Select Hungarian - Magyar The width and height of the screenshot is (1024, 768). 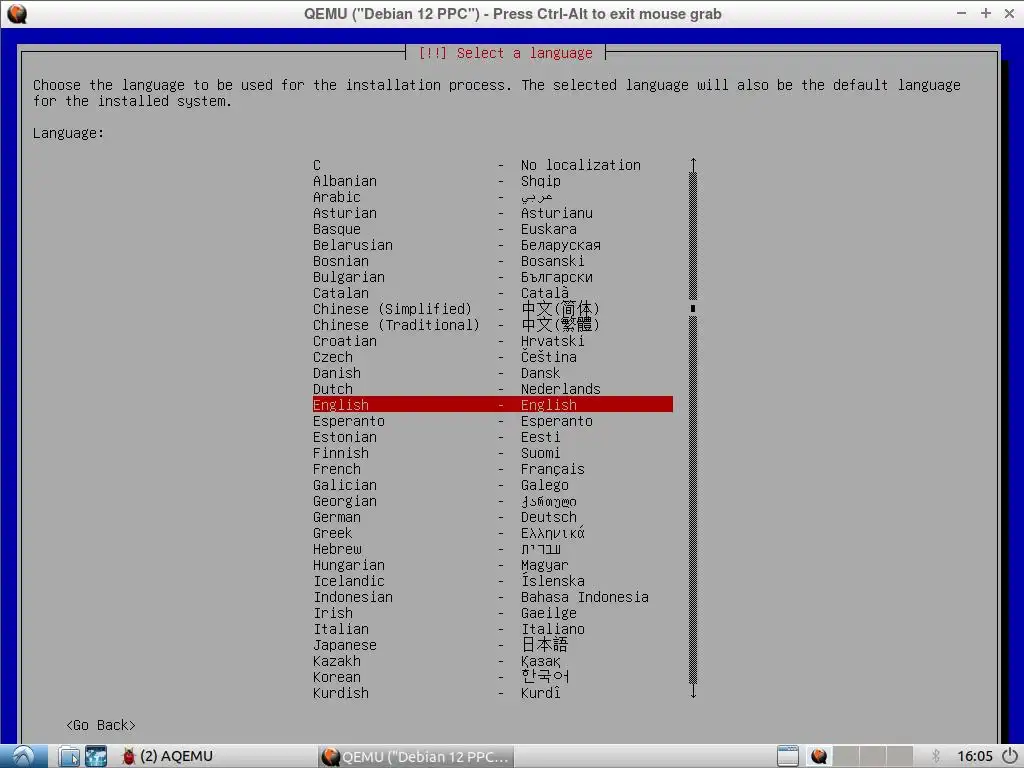492,565
